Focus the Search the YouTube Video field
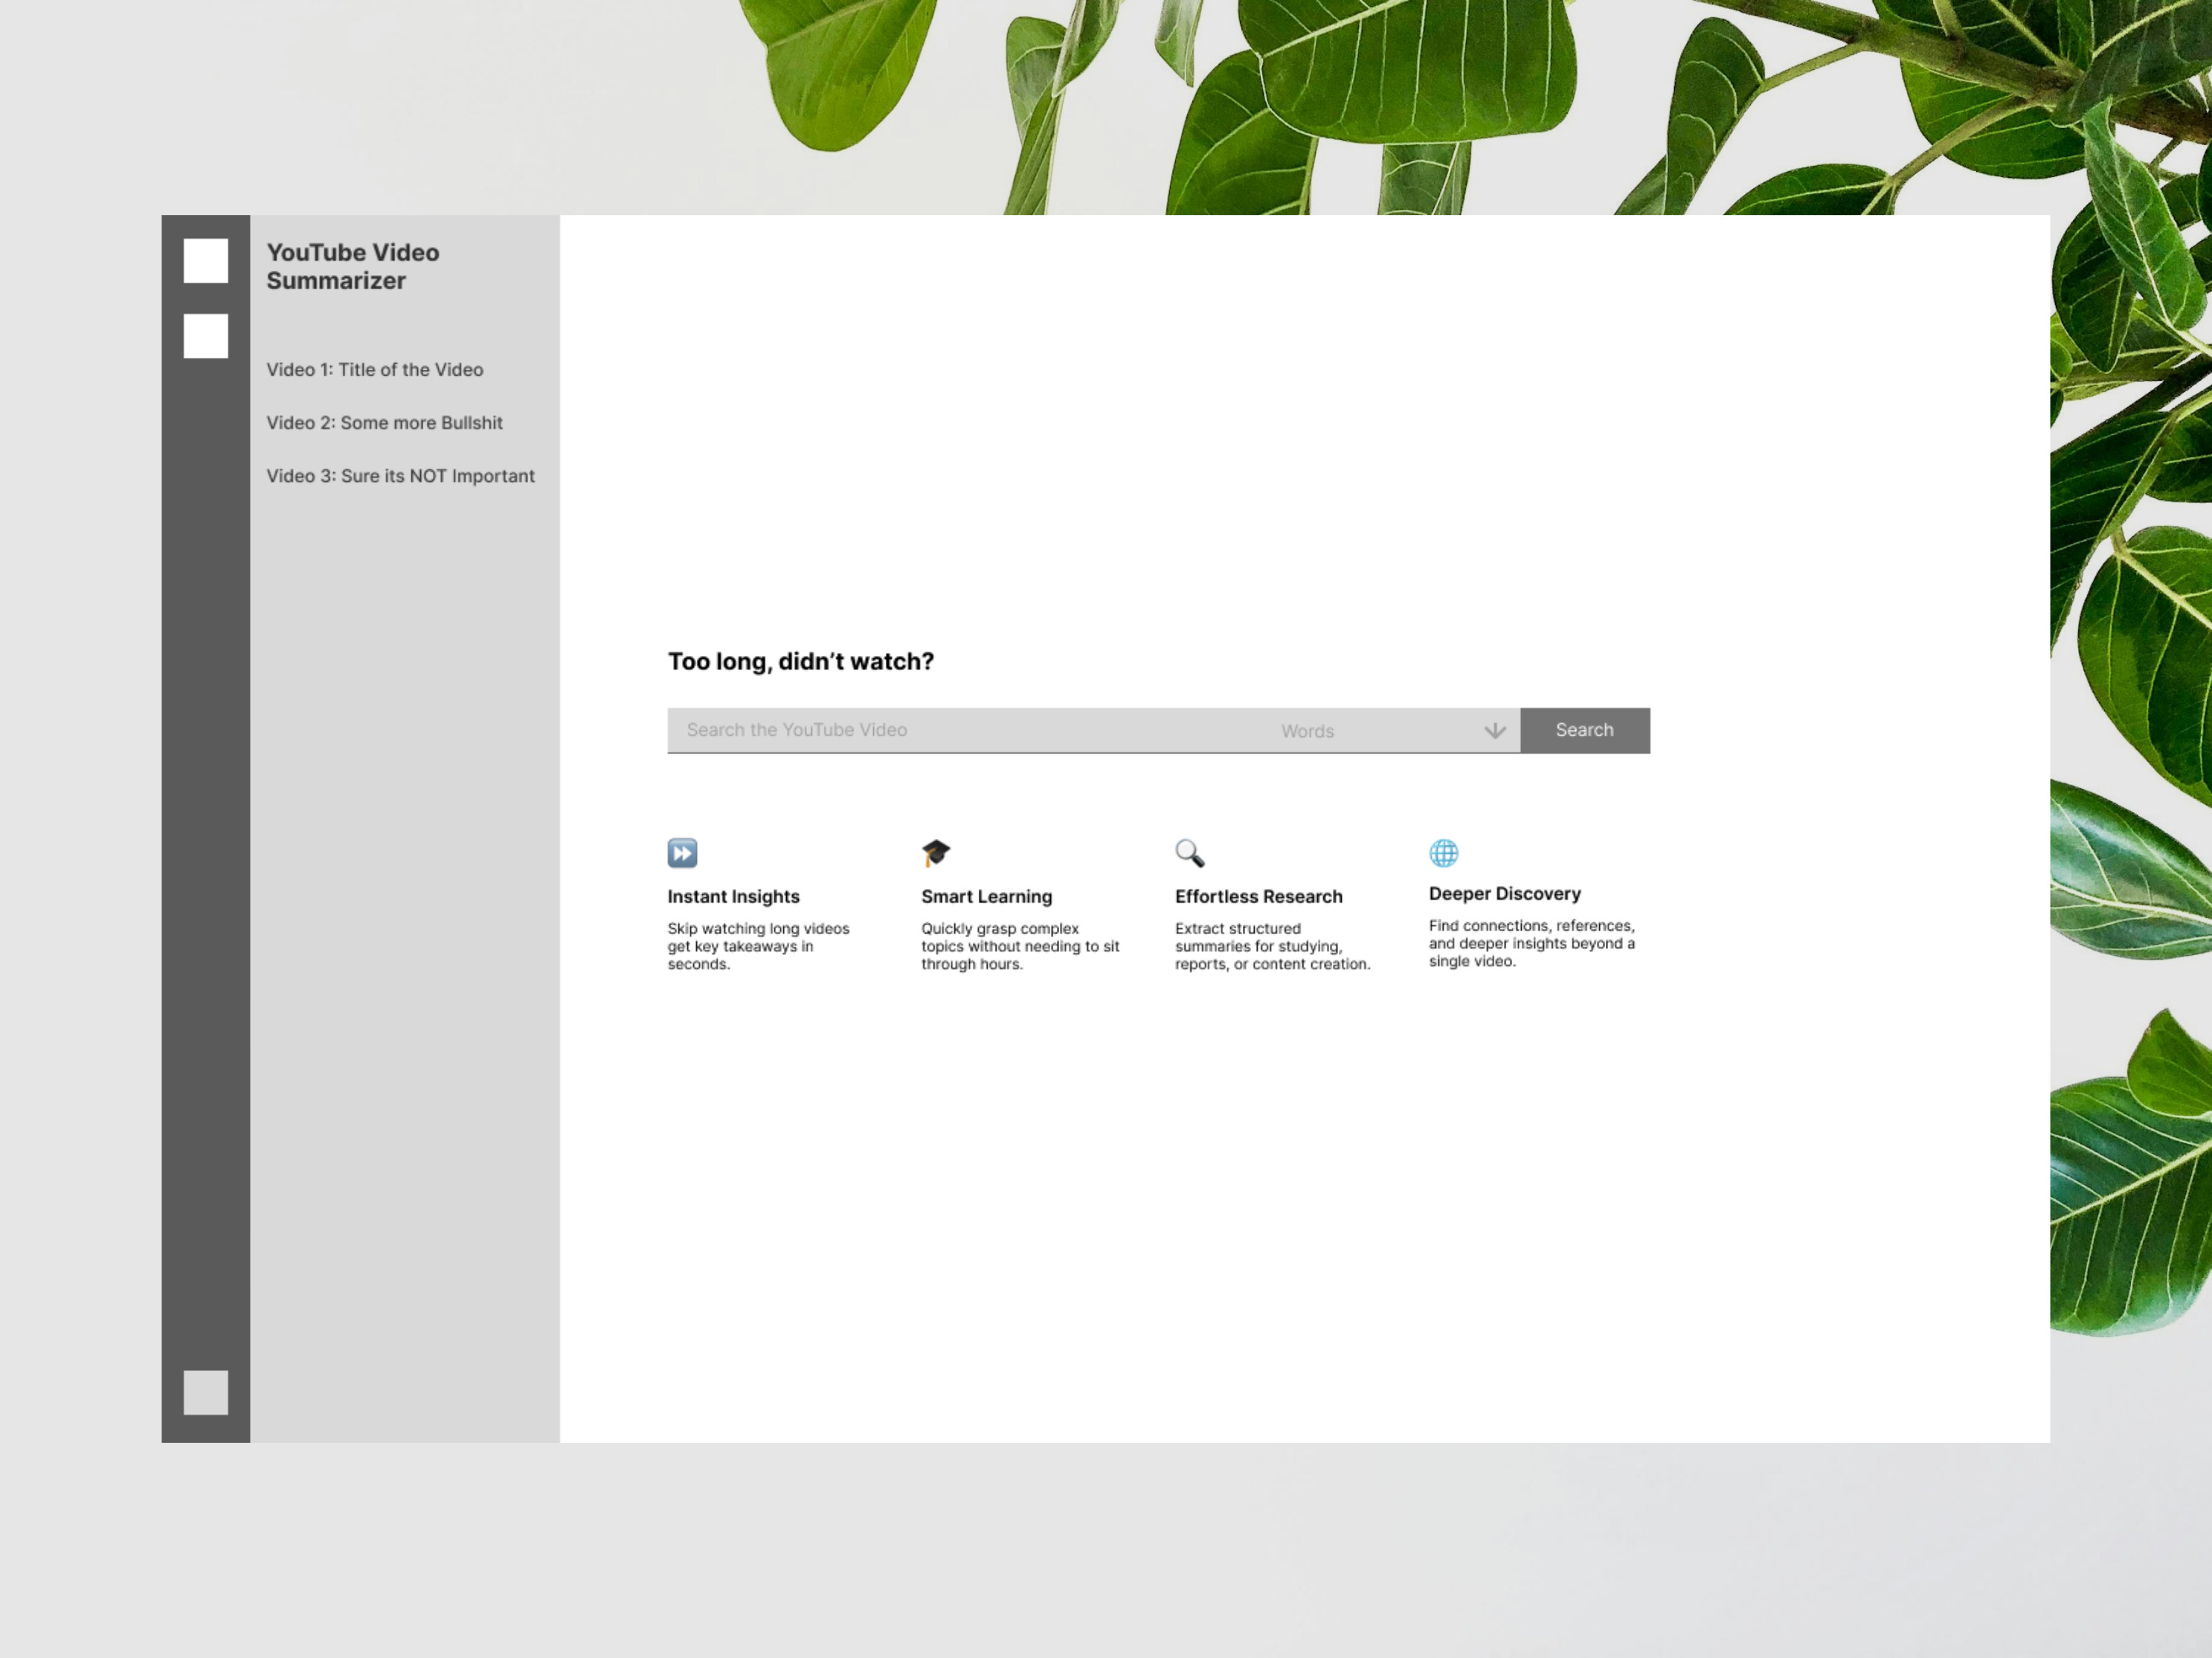The image size is (2212, 1658). coord(950,730)
